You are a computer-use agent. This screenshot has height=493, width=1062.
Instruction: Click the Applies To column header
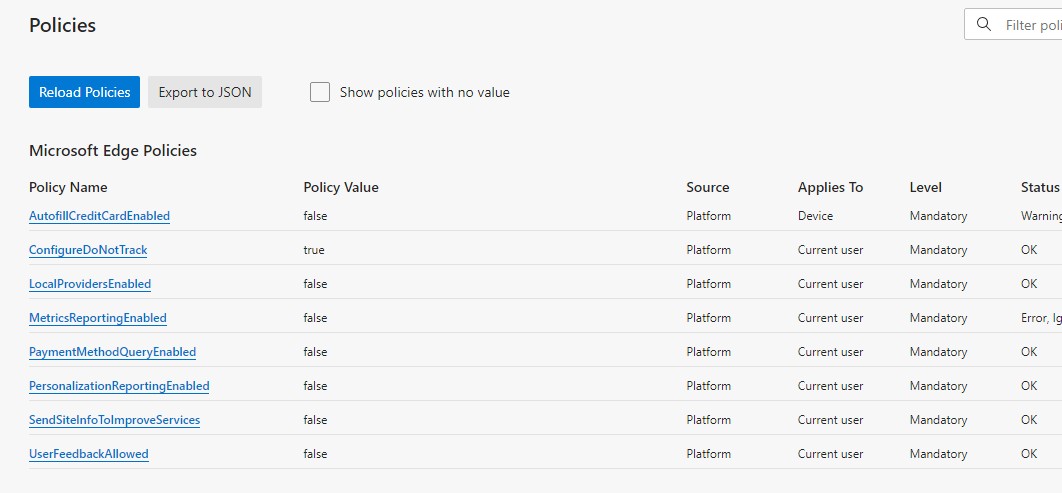[830, 187]
